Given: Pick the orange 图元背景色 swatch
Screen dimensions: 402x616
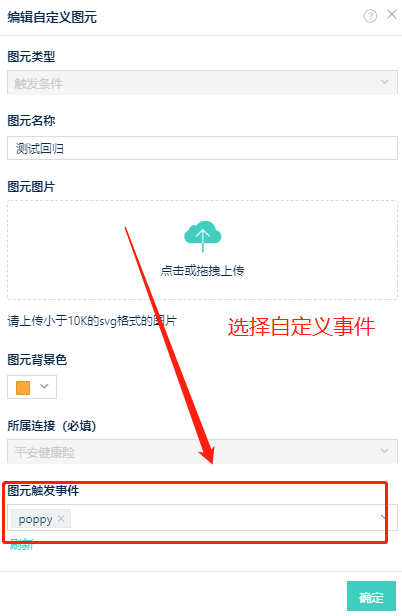Looking at the screenshot, I should click(23, 387).
